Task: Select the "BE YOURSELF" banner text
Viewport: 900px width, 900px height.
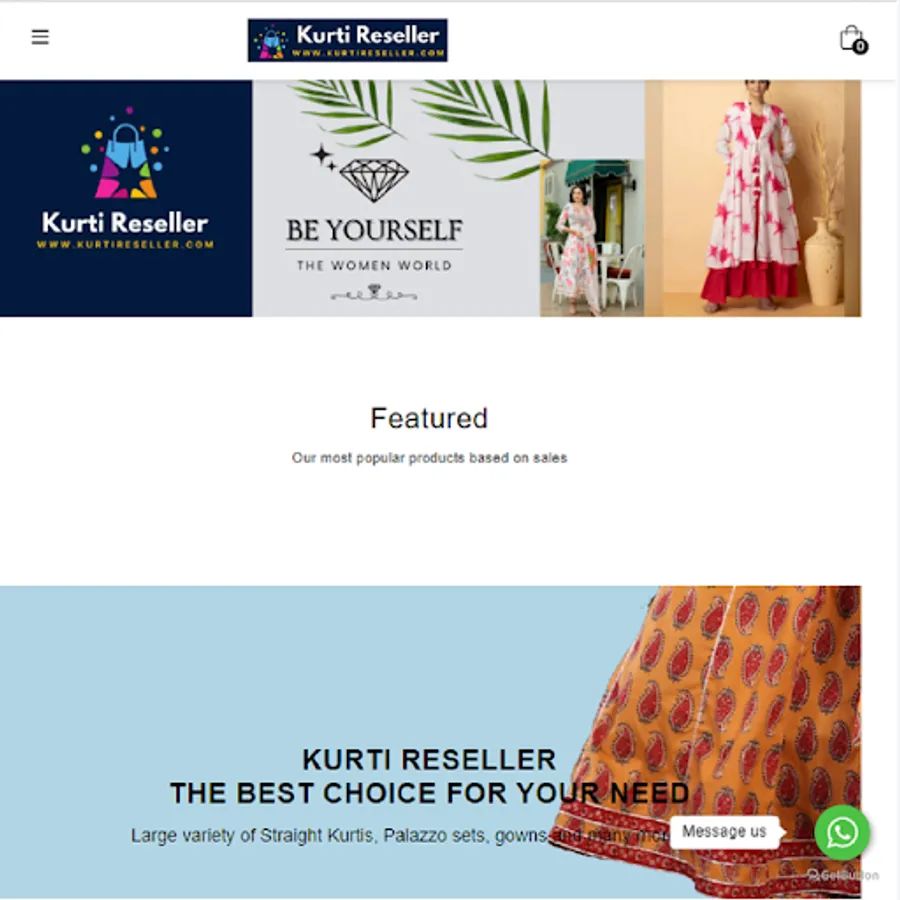Action: pos(374,231)
